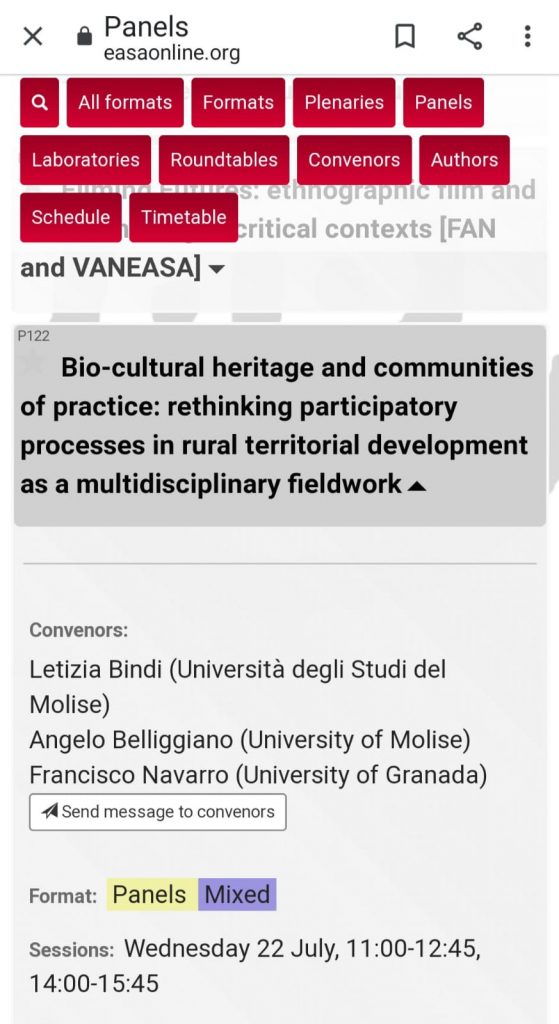Image resolution: width=559 pixels, height=1024 pixels.
Task: Switch to the Panels listing
Action: (x=443, y=103)
